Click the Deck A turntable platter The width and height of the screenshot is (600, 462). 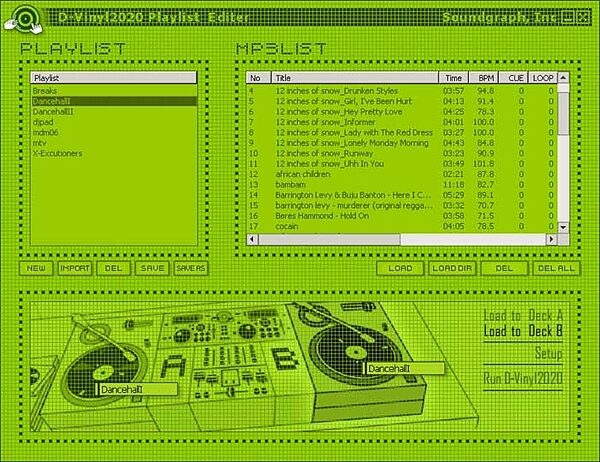click(102, 375)
